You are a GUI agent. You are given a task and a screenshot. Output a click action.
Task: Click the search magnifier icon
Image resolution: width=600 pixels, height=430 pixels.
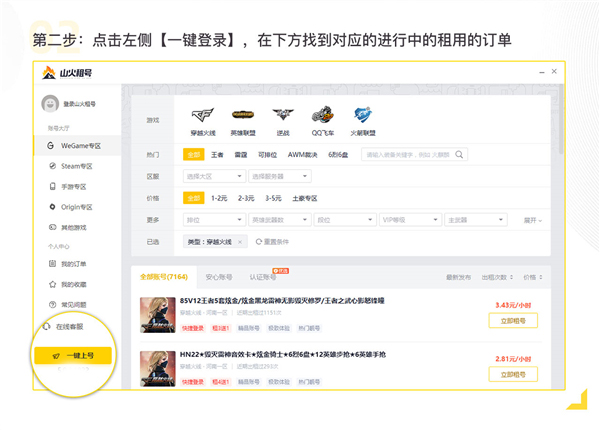(459, 155)
